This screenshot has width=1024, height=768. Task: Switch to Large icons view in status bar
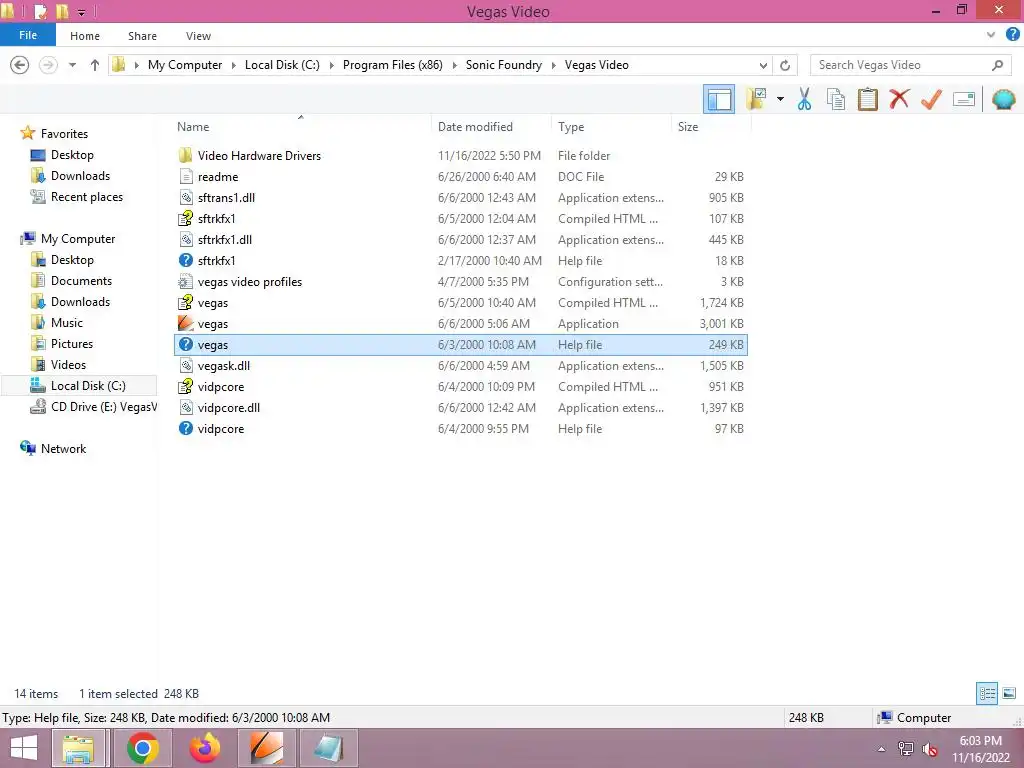pyautogui.click(x=1009, y=694)
